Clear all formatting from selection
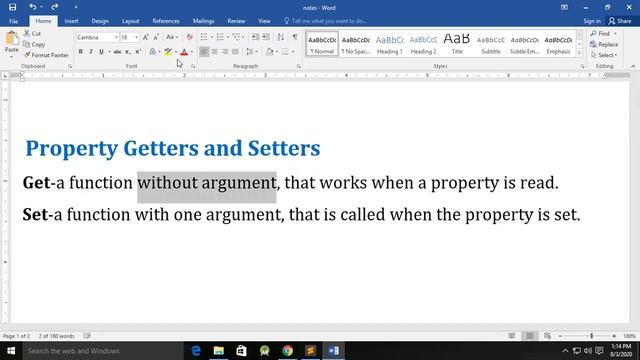Screen dimensions: 640x360 point(189,37)
